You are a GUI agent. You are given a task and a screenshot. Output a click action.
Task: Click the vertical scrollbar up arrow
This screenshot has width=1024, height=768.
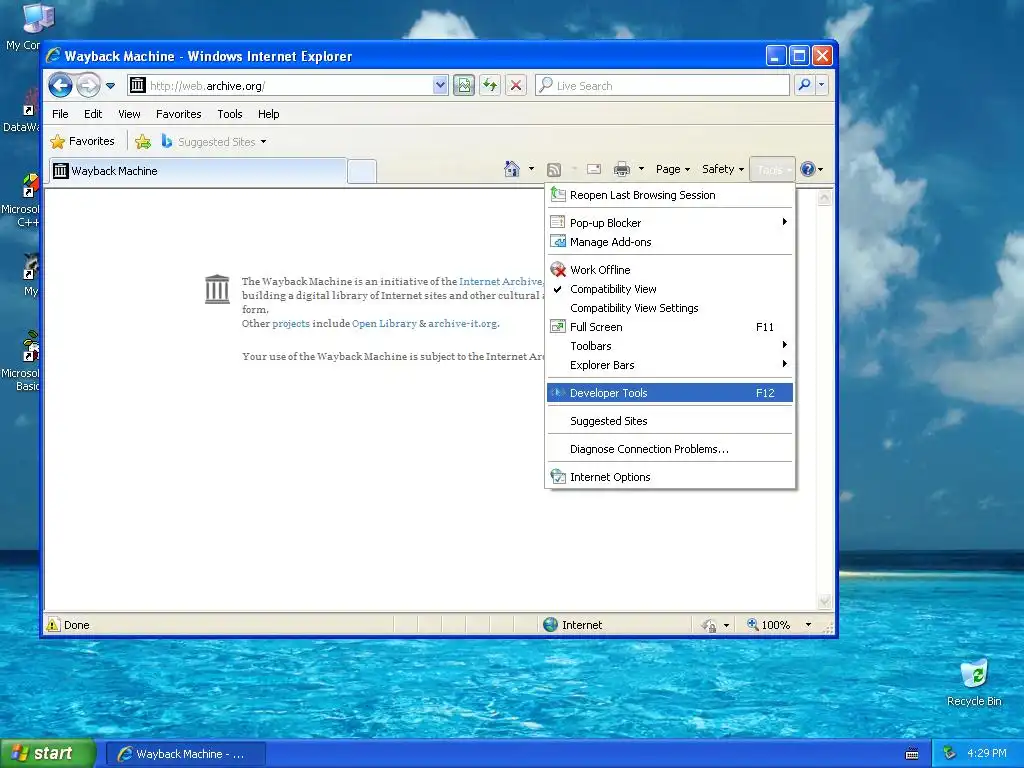(x=825, y=197)
